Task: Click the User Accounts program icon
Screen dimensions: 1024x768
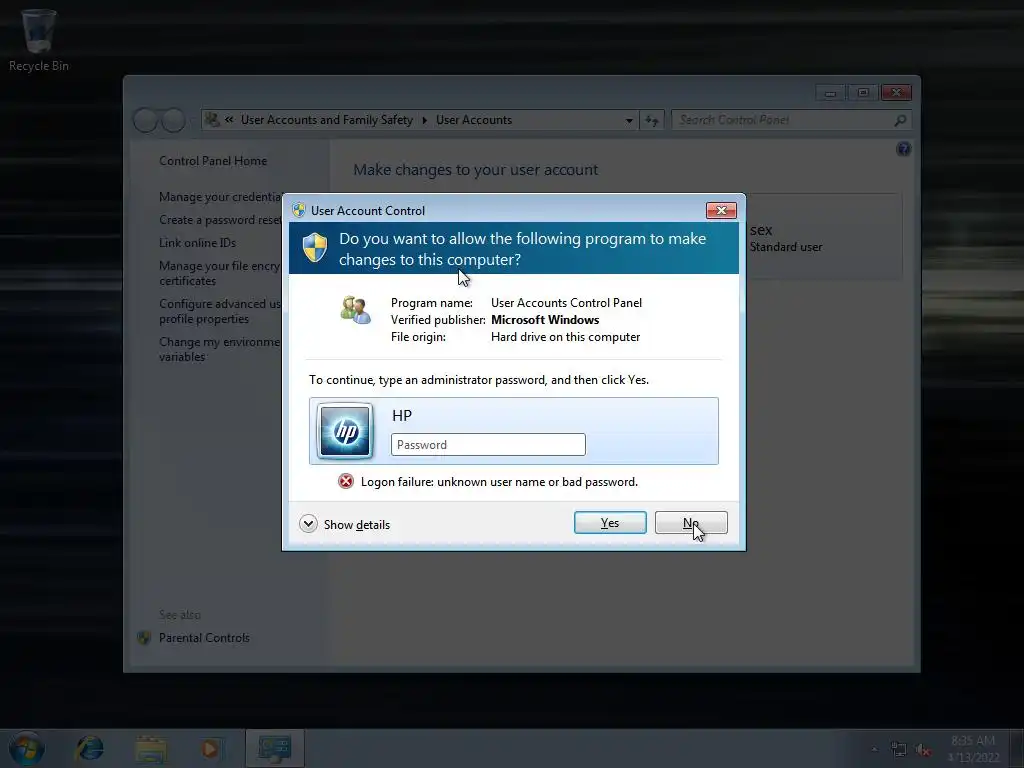Action: click(356, 310)
